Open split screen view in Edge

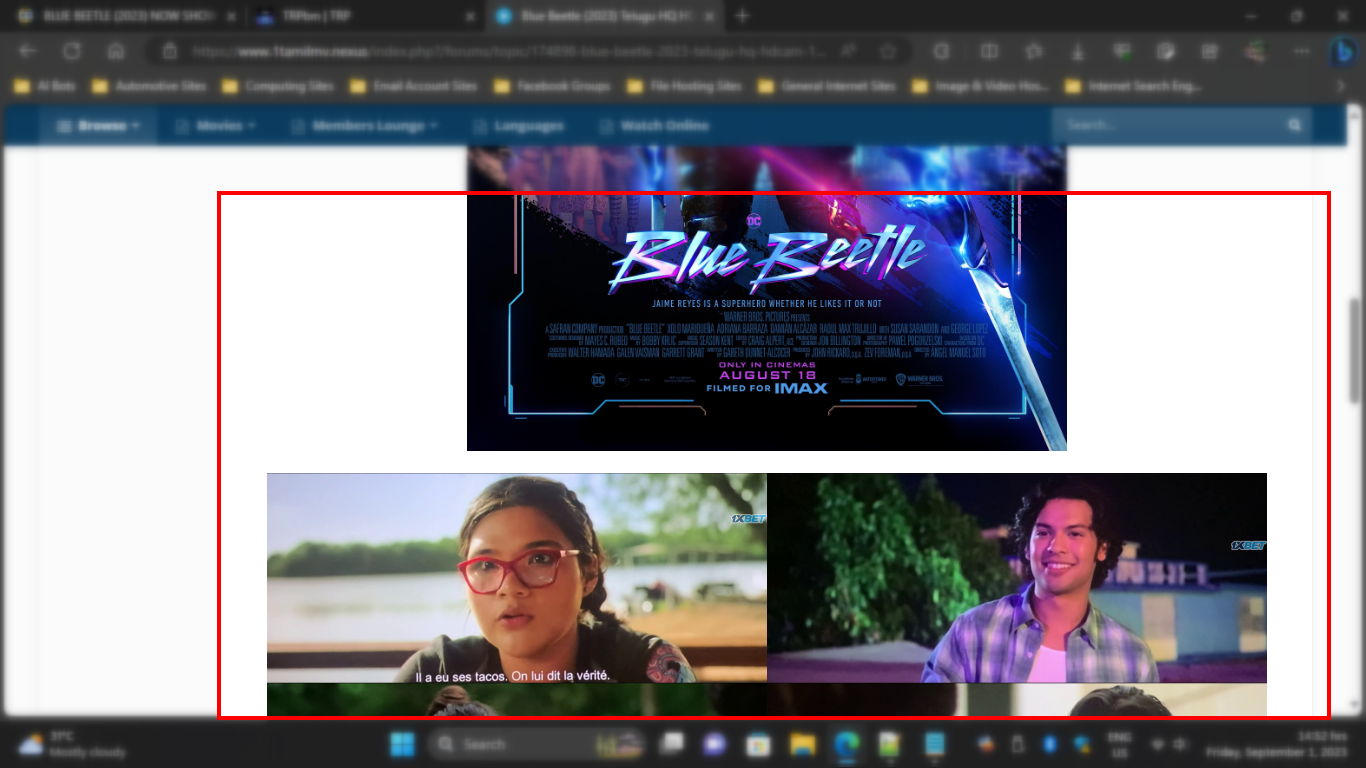989,51
